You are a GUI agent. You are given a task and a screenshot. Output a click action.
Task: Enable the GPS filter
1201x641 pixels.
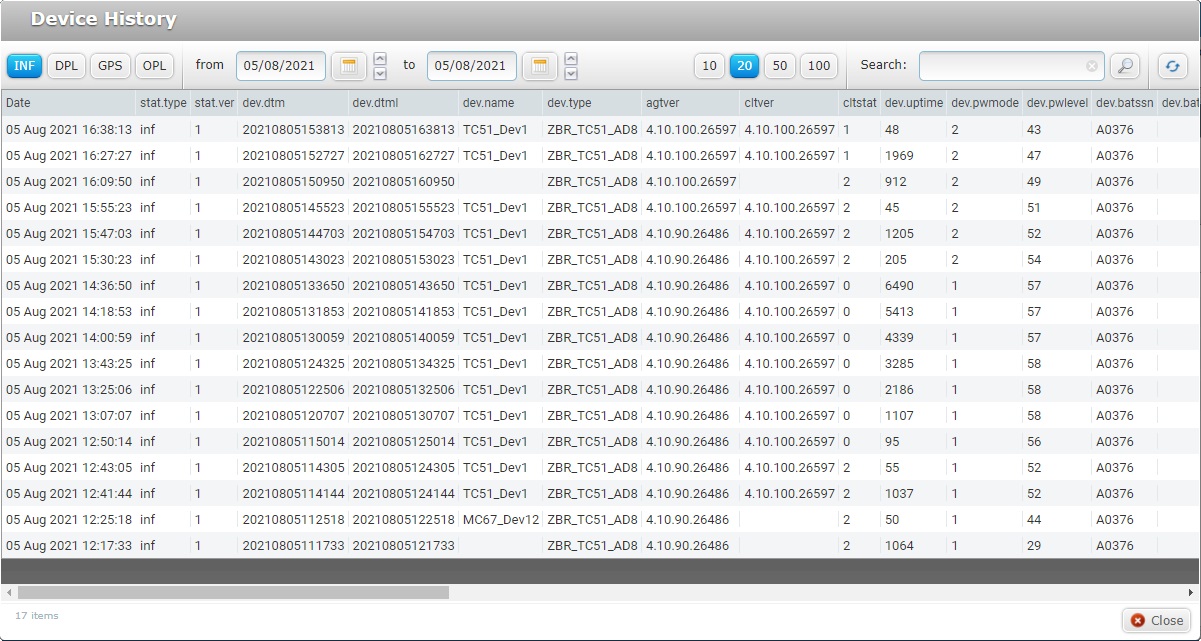pos(110,66)
